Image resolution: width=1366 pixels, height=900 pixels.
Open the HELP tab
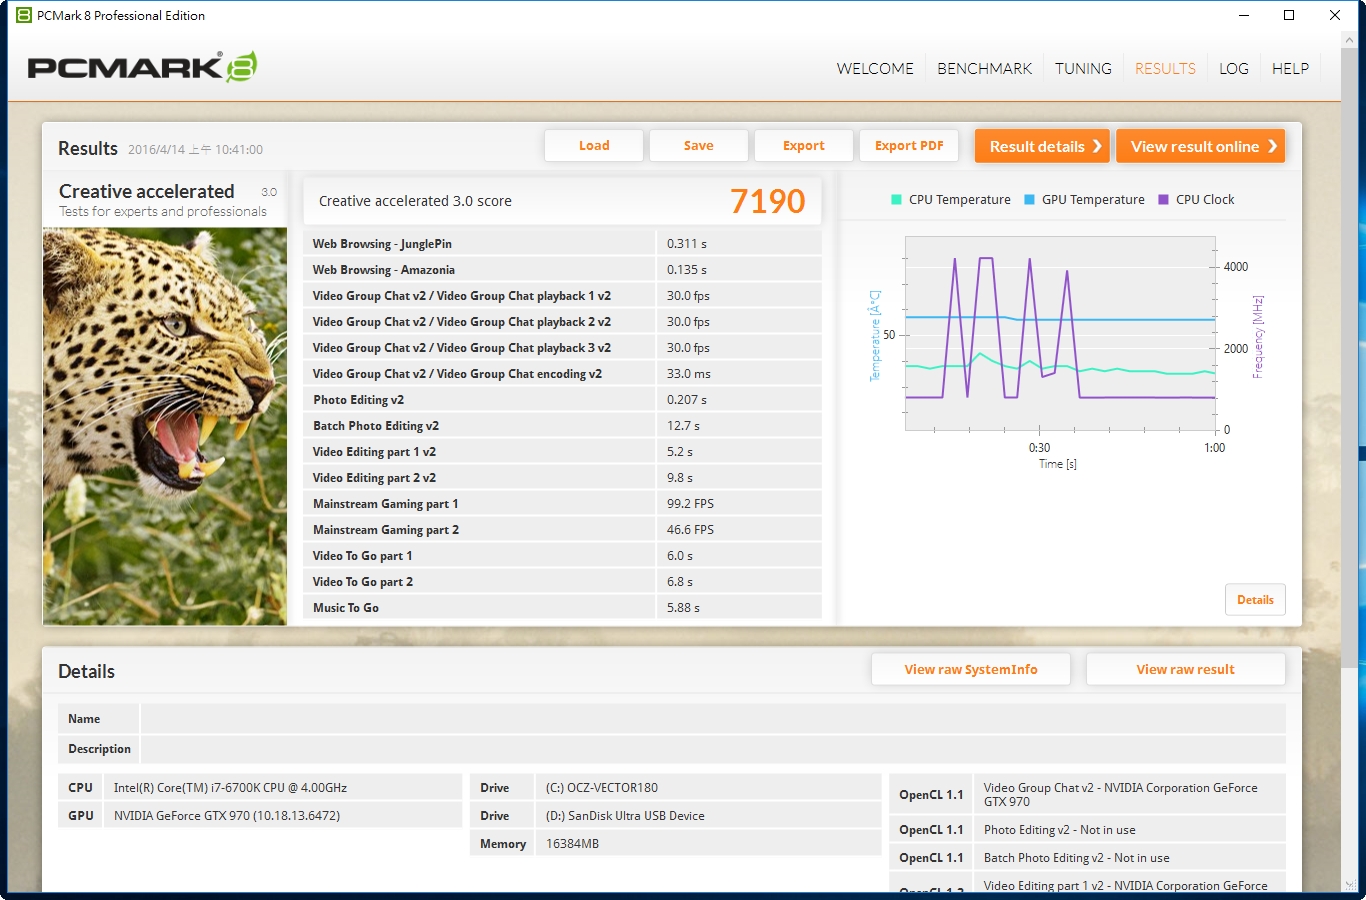1290,69
